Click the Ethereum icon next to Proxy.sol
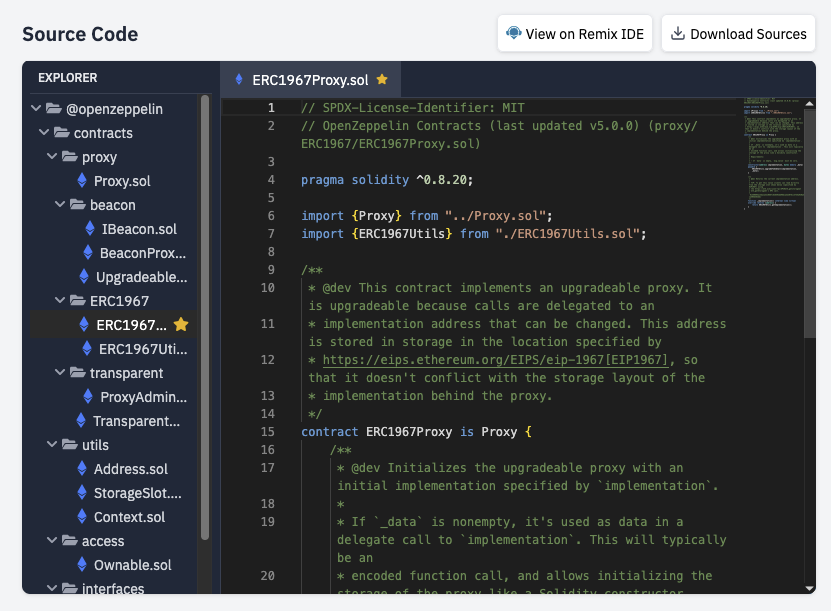 [x=82, y=181]
